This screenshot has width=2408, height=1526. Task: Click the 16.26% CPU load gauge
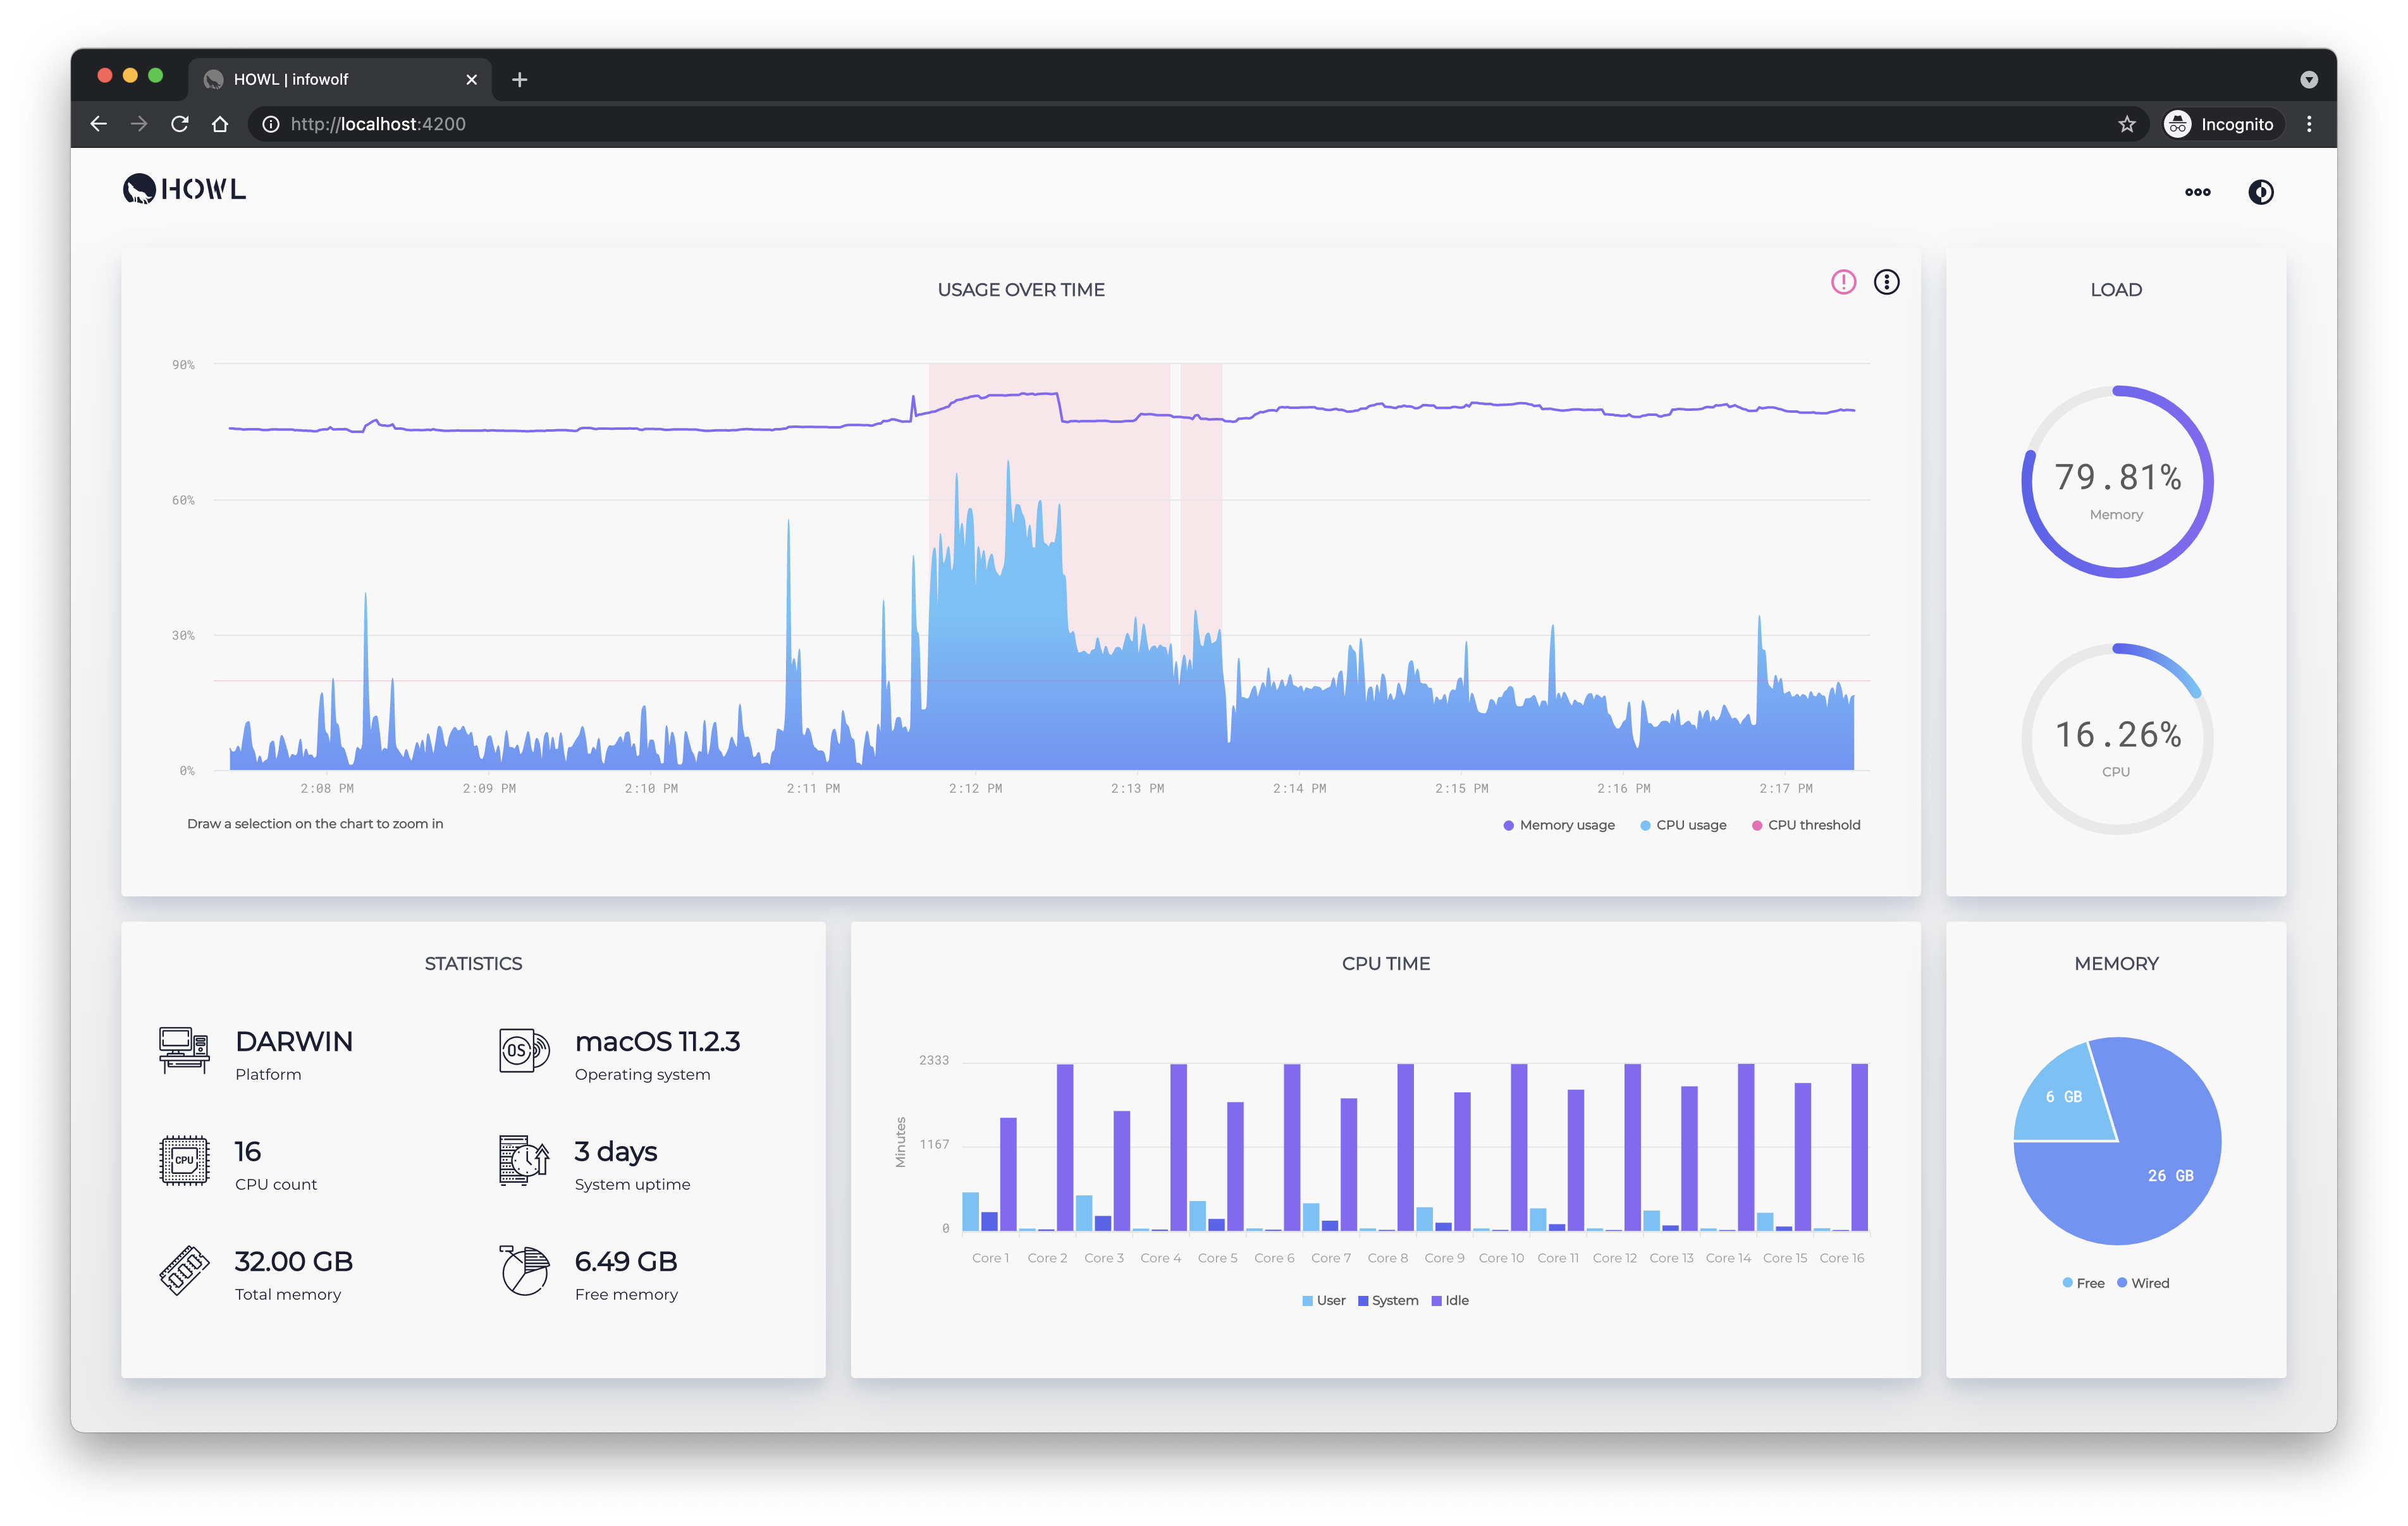point(2117,739)
